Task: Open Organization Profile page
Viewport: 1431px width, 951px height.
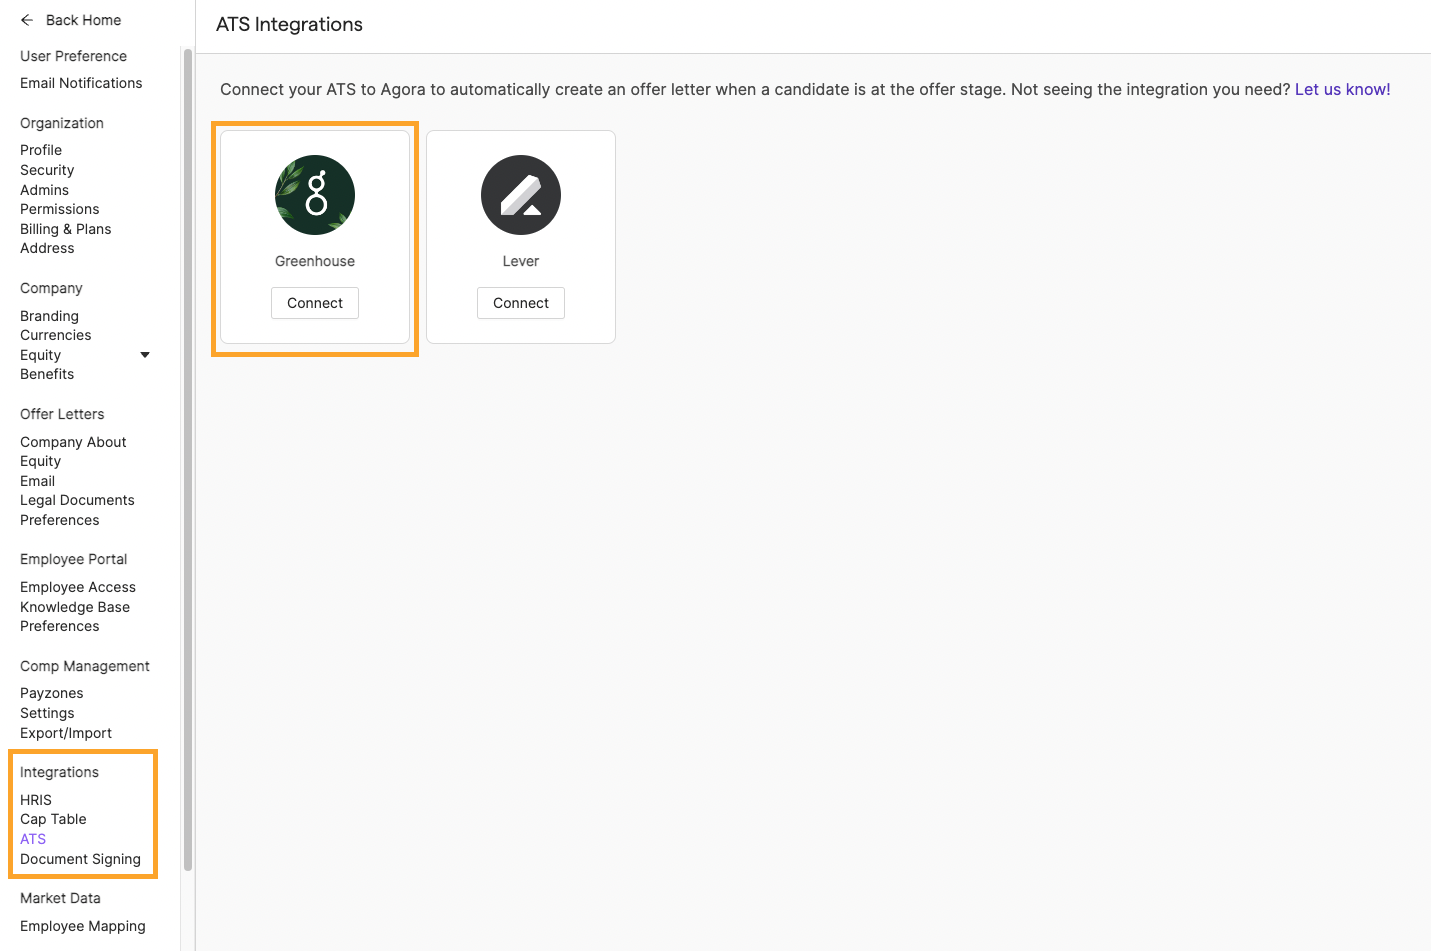Action: (41, 150)
